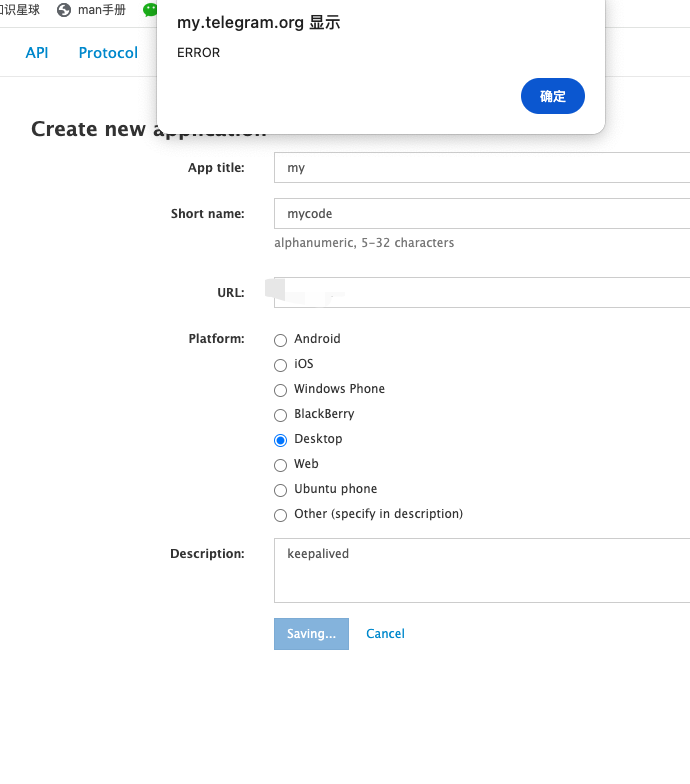The height and width of the screenshot is (784, 690).
Task: Select the Ubuntu phone radio button
Action: point(280,490)
